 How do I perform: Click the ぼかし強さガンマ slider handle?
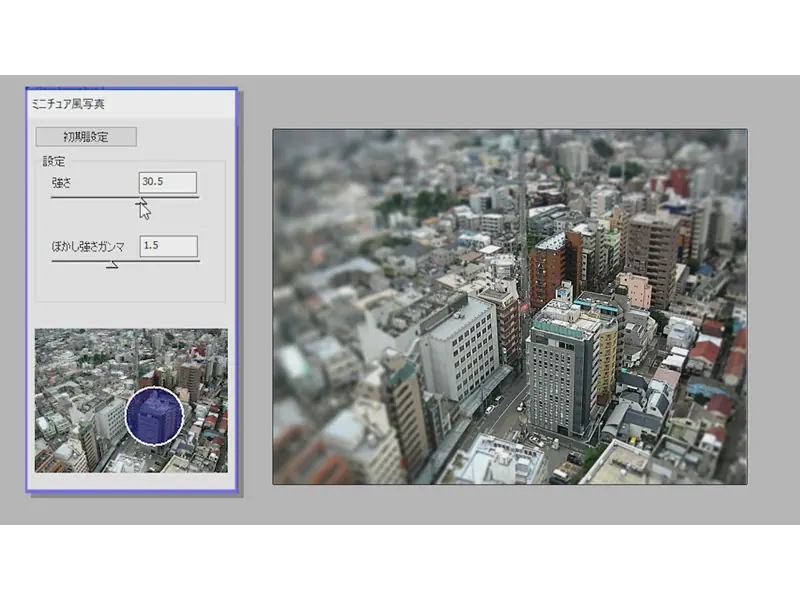[112, 263]
